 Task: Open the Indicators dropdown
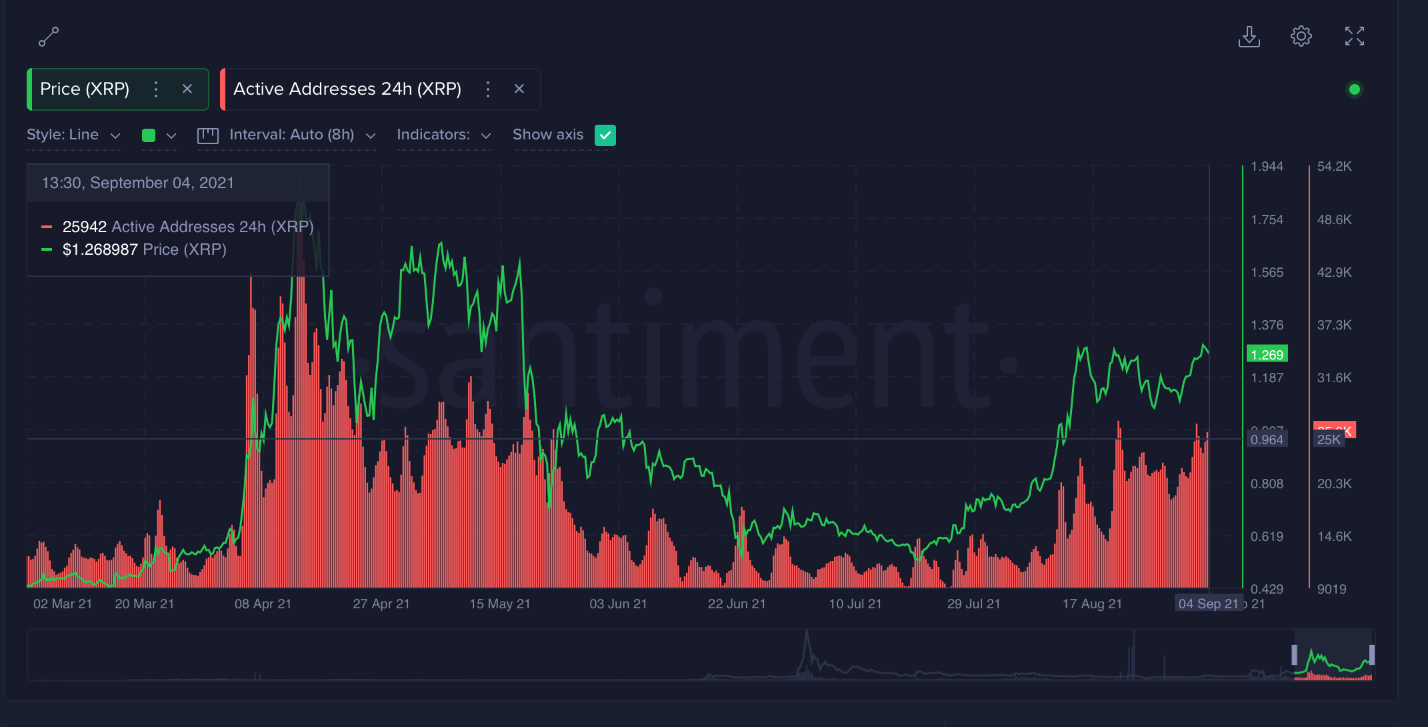(x=444, y=134)
